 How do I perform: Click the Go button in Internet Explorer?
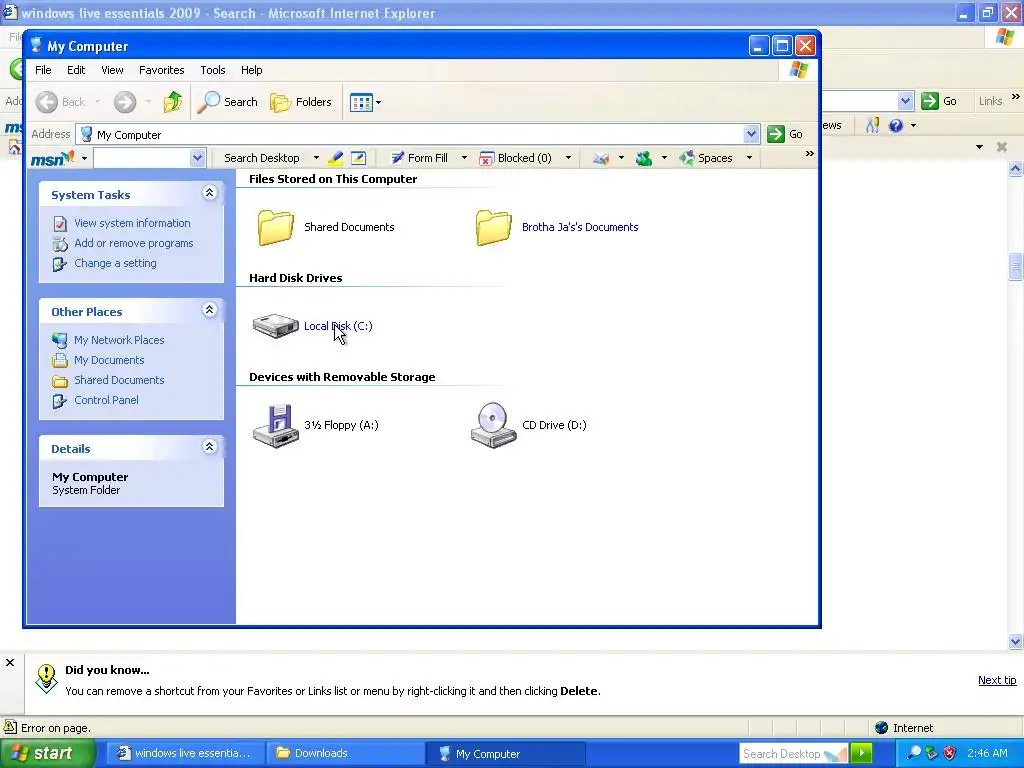(940, 101)
